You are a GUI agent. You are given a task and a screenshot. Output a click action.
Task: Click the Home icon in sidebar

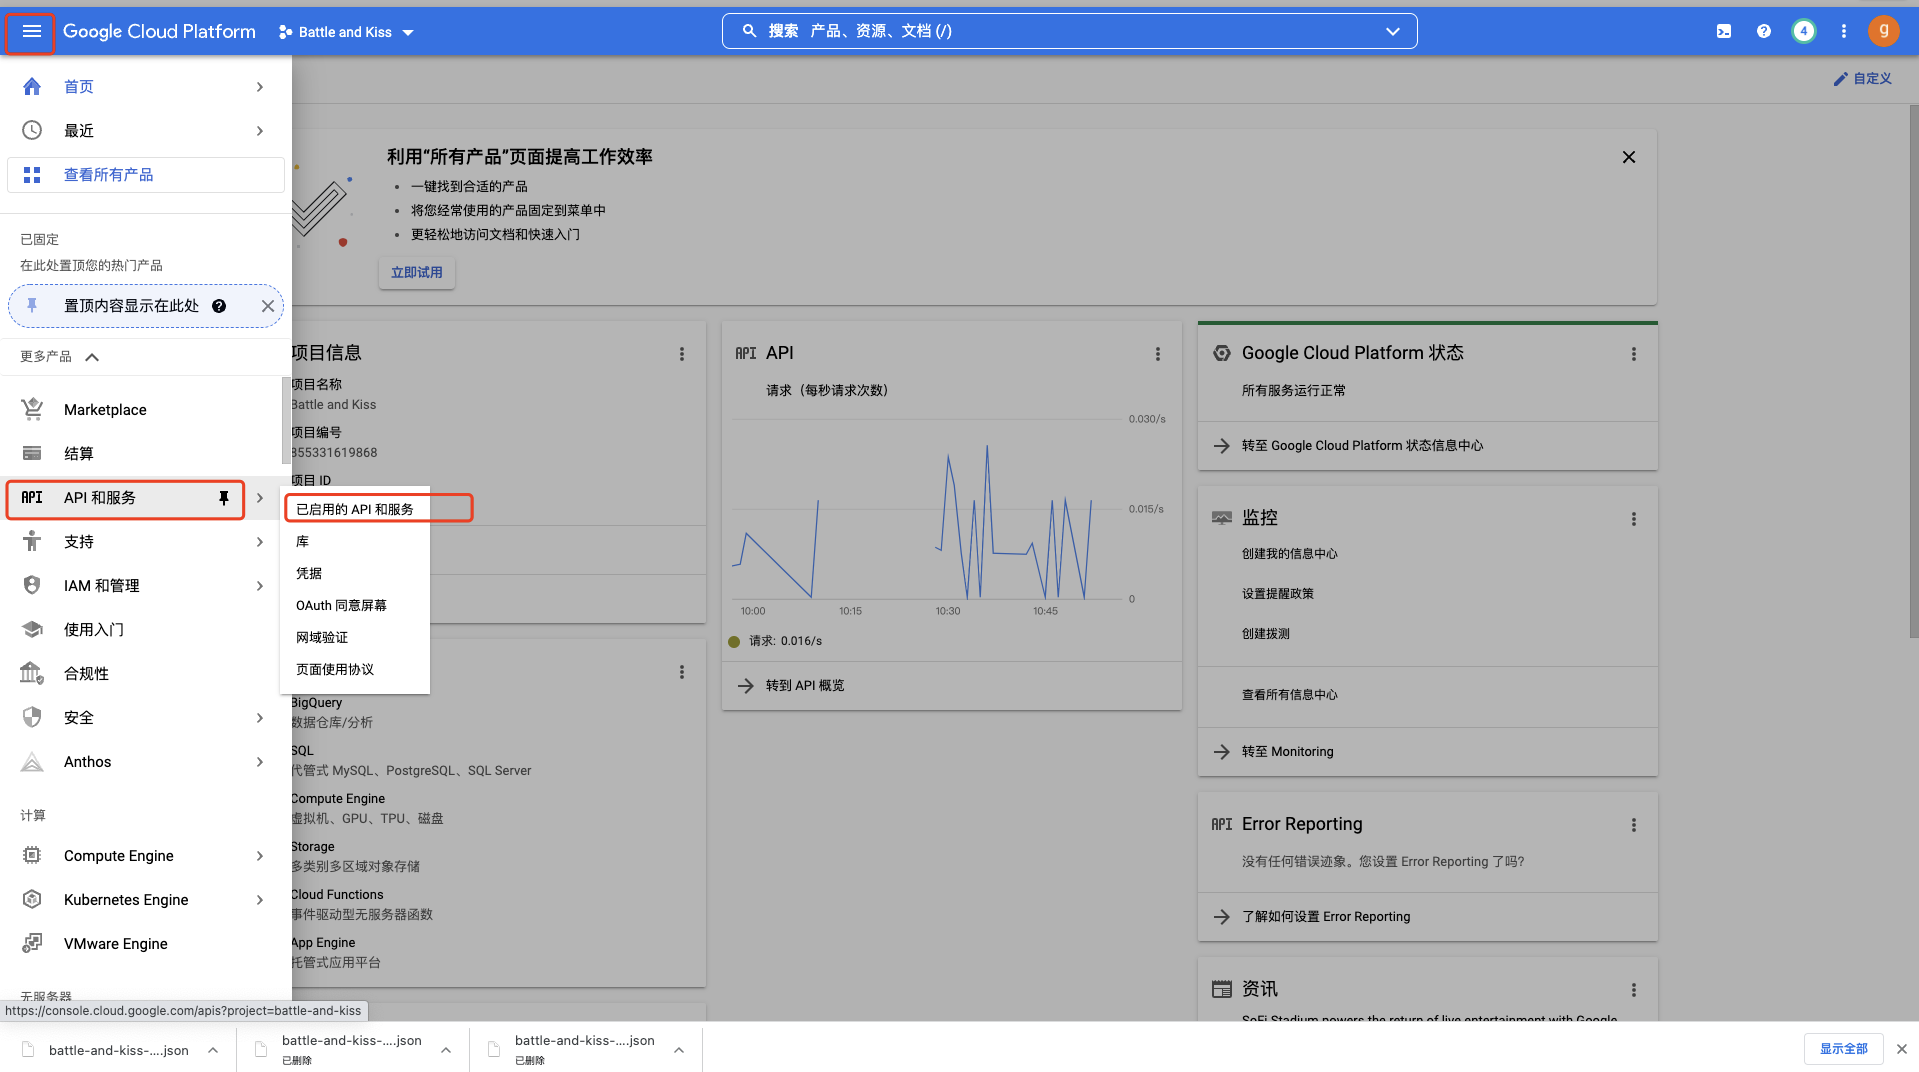[32, 87]
